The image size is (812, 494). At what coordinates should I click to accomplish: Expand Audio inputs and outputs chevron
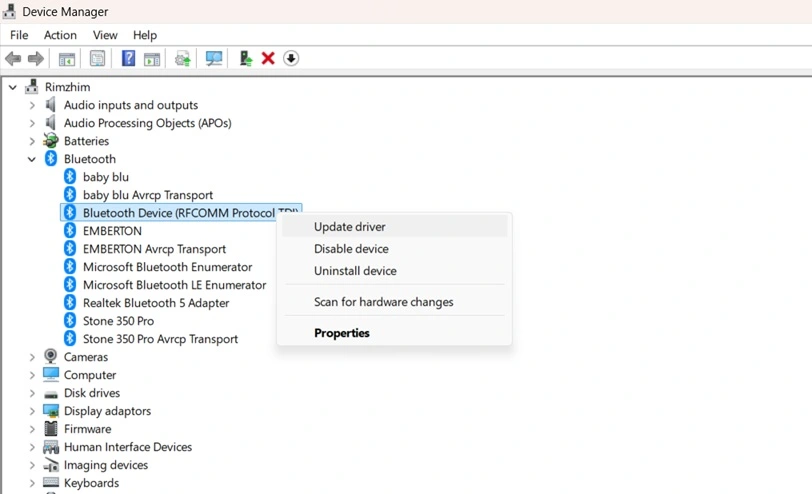point(32,105)
